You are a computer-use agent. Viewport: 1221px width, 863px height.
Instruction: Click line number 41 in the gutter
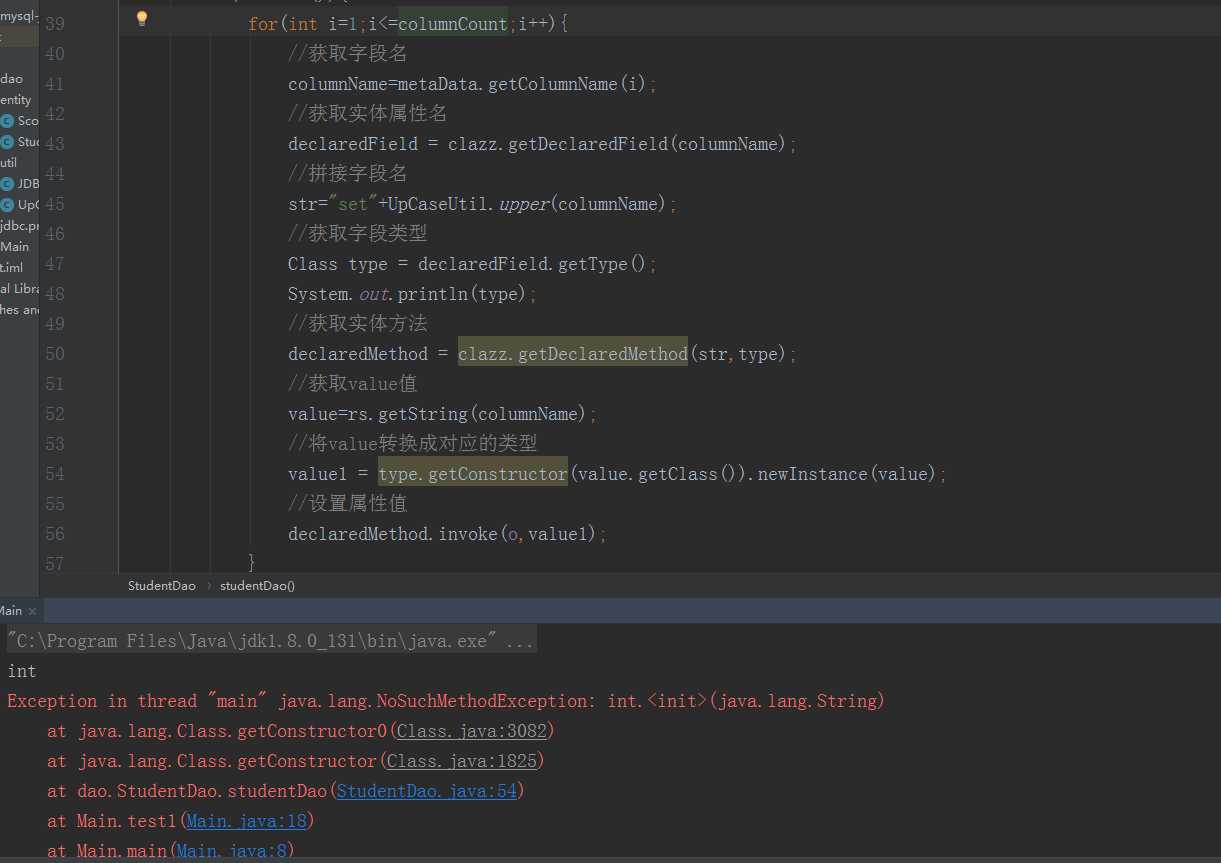54,84
